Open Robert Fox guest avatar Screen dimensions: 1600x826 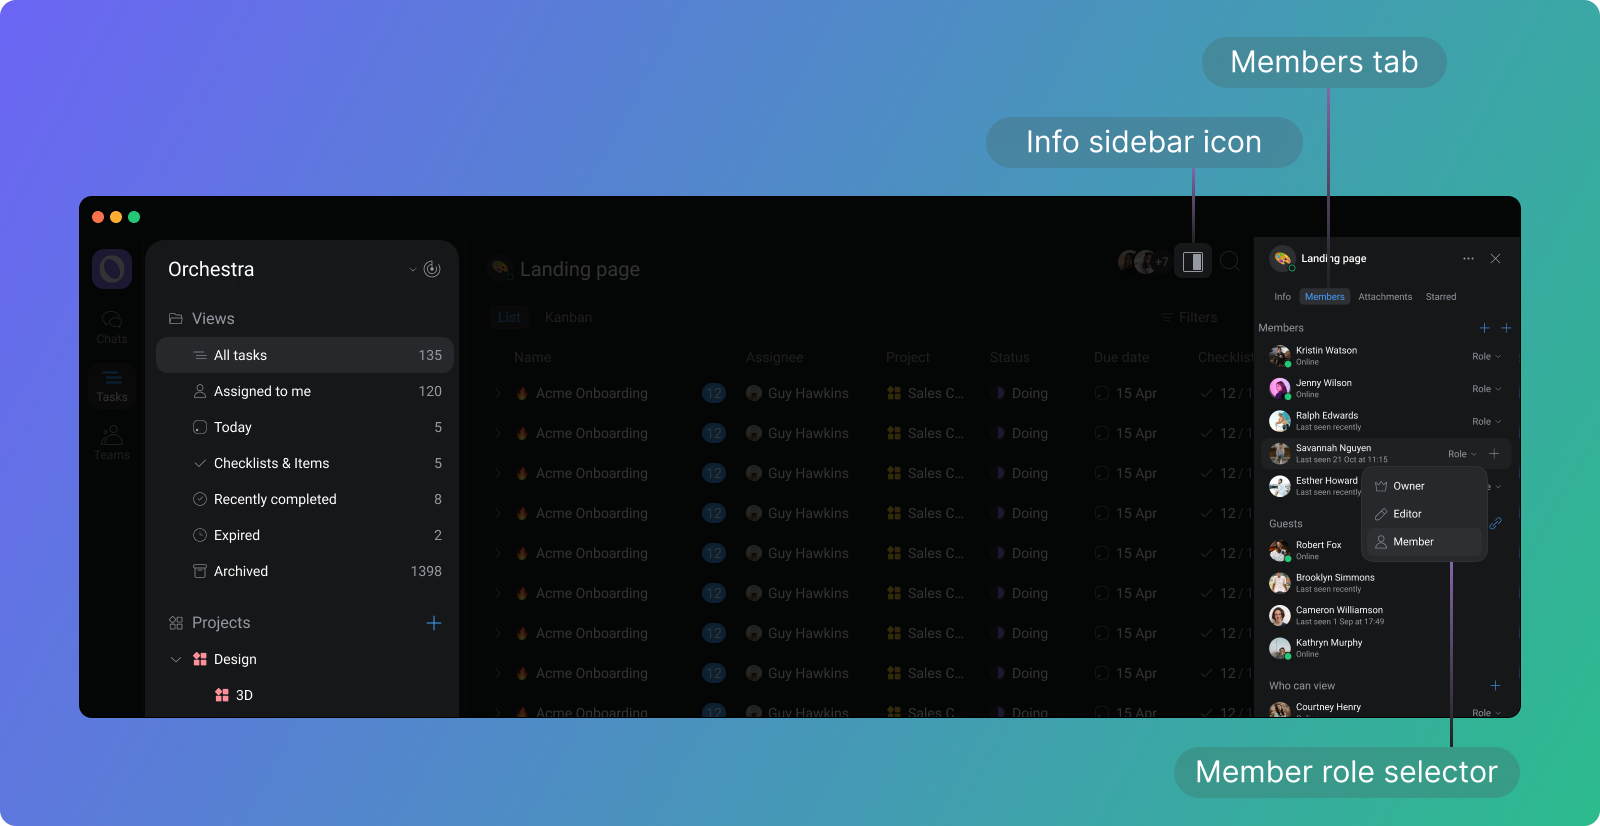pyautogui.click(x=1279, y=551)
